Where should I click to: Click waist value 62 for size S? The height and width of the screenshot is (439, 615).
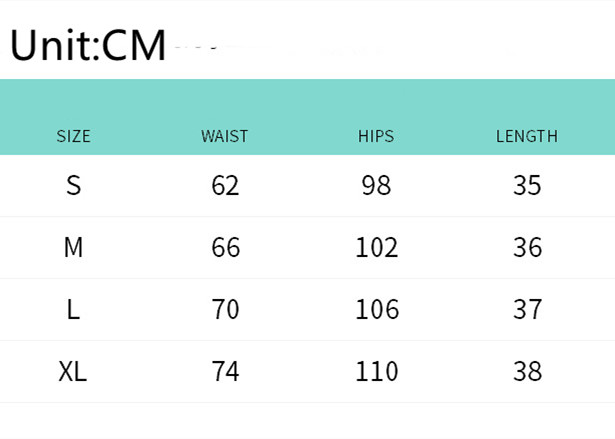[226, 185]
